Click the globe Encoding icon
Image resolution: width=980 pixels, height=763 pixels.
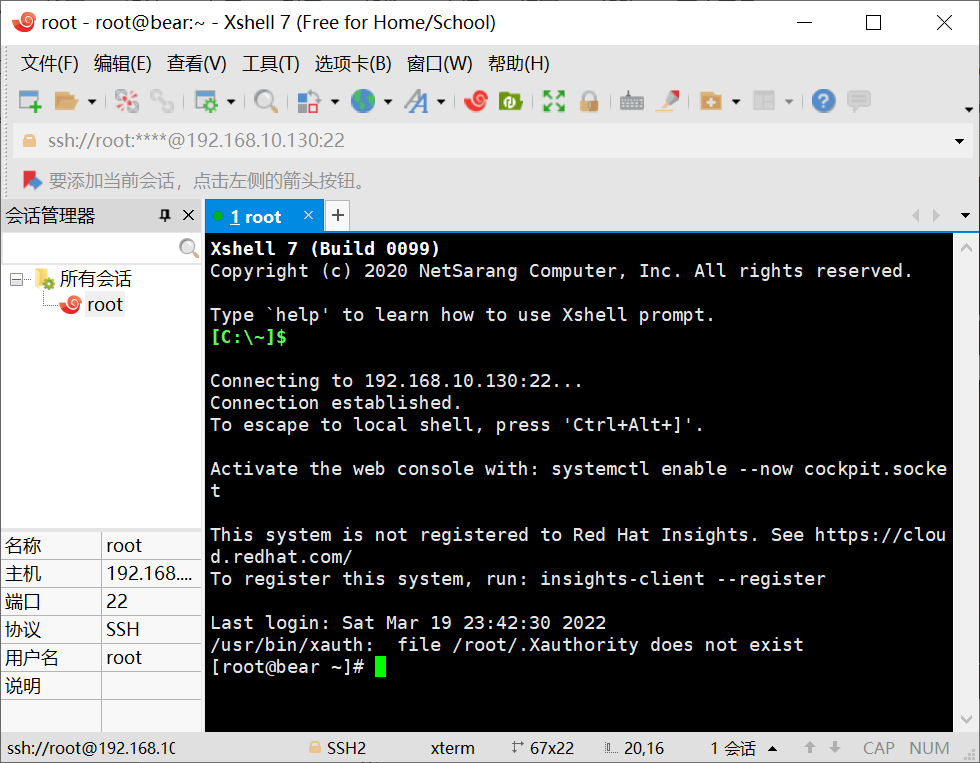[x=362, y=101]
